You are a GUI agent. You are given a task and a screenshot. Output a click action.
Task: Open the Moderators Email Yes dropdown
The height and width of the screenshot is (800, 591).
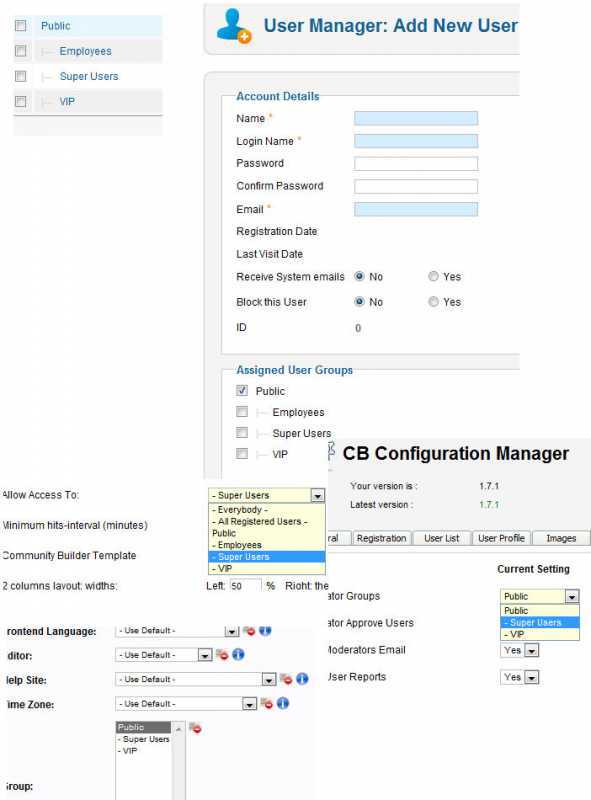pos(520,650)
